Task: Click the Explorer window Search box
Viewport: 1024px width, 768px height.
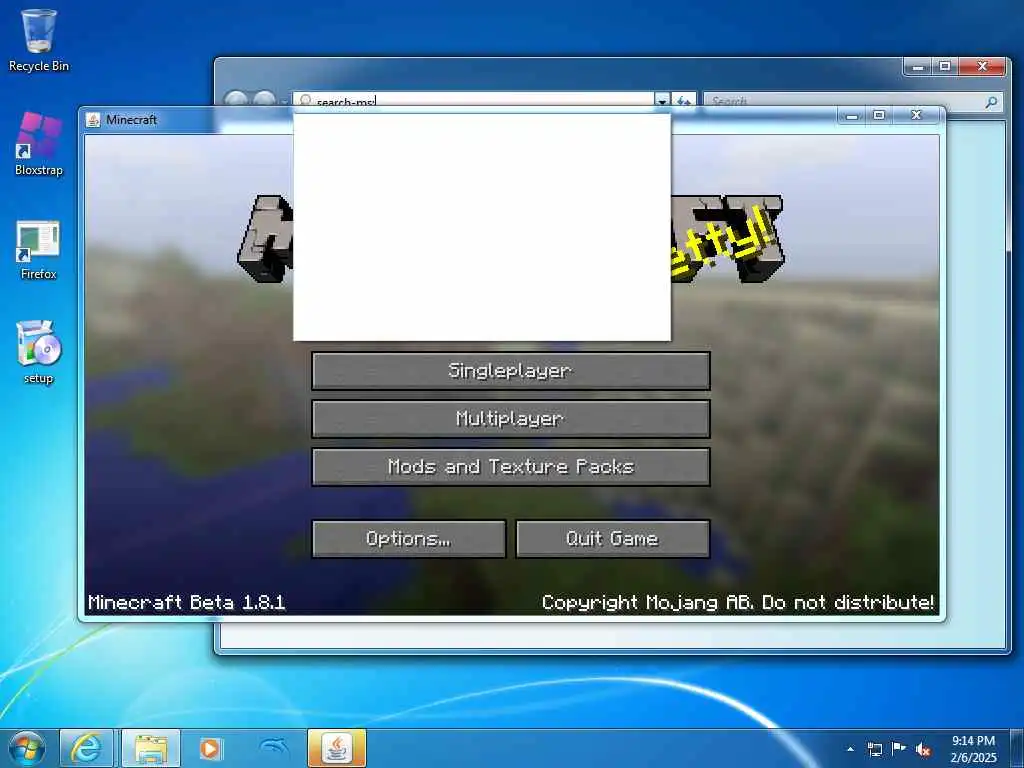Action: 853,101
